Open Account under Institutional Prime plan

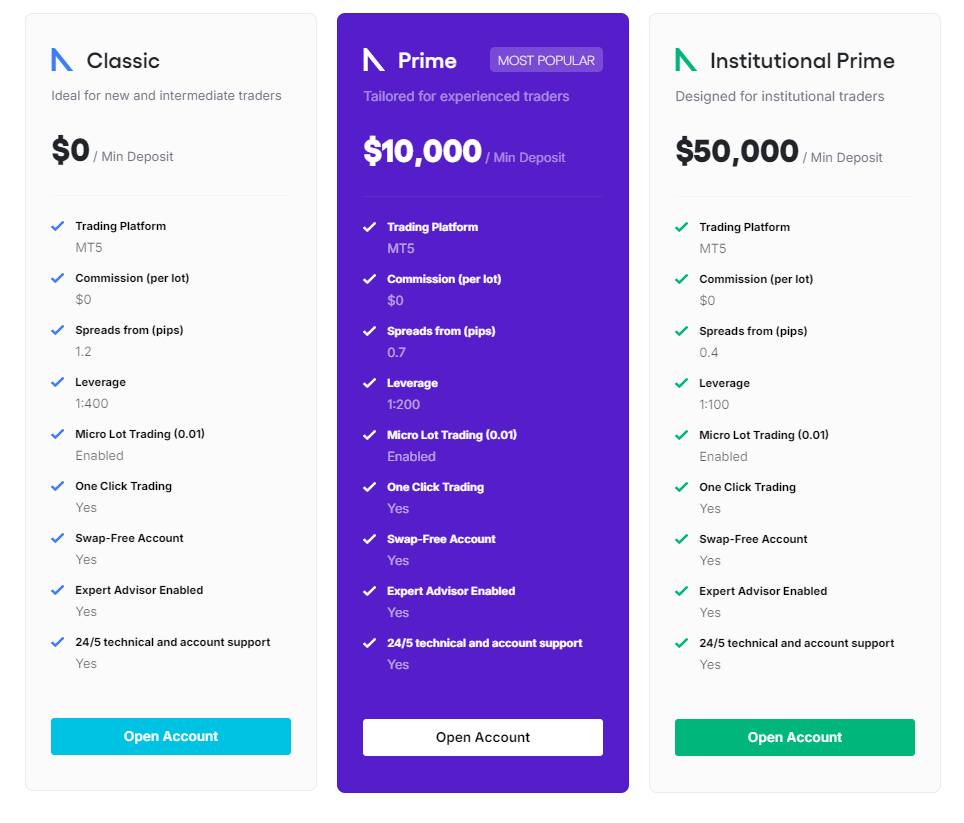794,738
